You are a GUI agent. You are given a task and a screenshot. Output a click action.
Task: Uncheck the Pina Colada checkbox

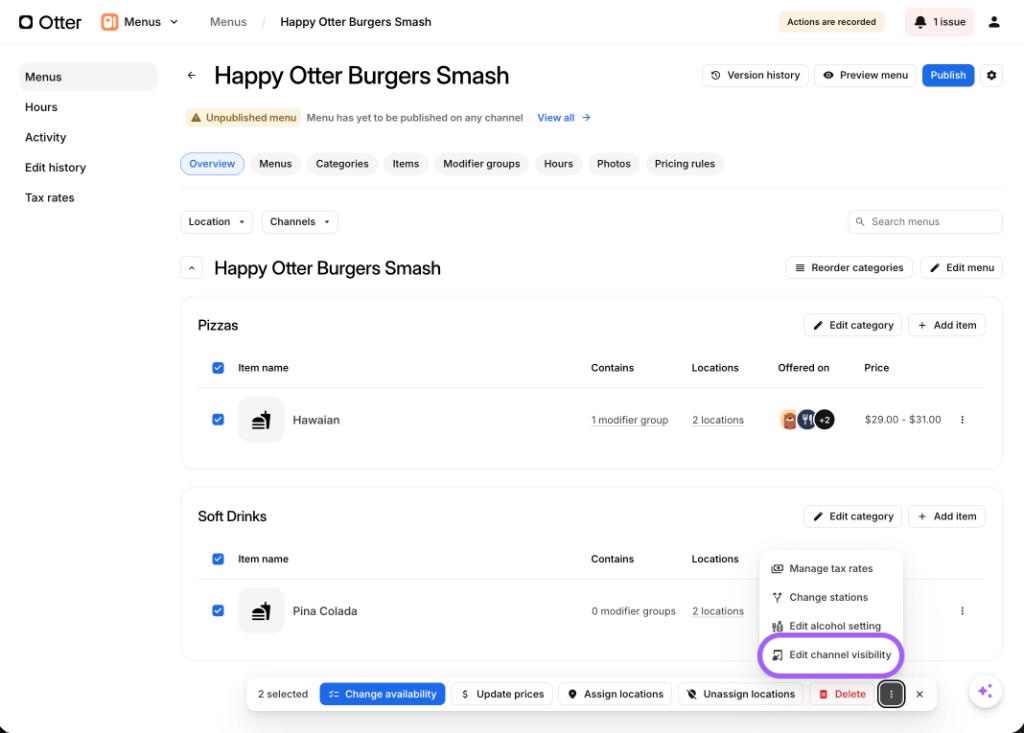pos(218,611)
